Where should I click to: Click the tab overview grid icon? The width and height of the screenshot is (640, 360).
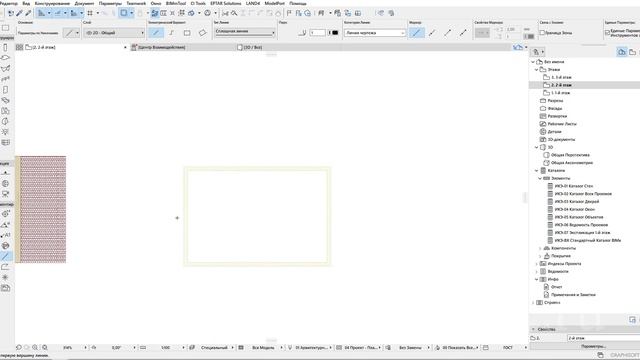click(19, 47)
